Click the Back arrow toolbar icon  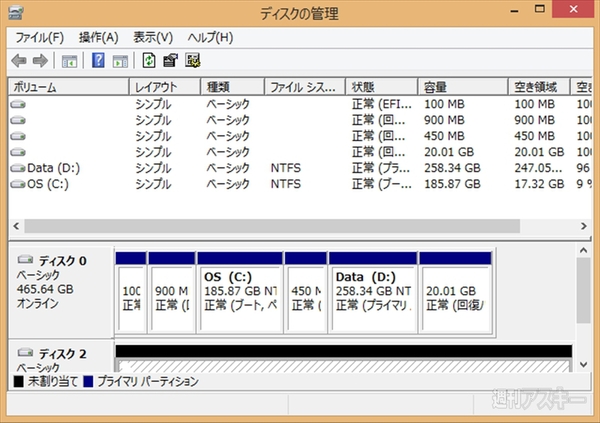19,60
